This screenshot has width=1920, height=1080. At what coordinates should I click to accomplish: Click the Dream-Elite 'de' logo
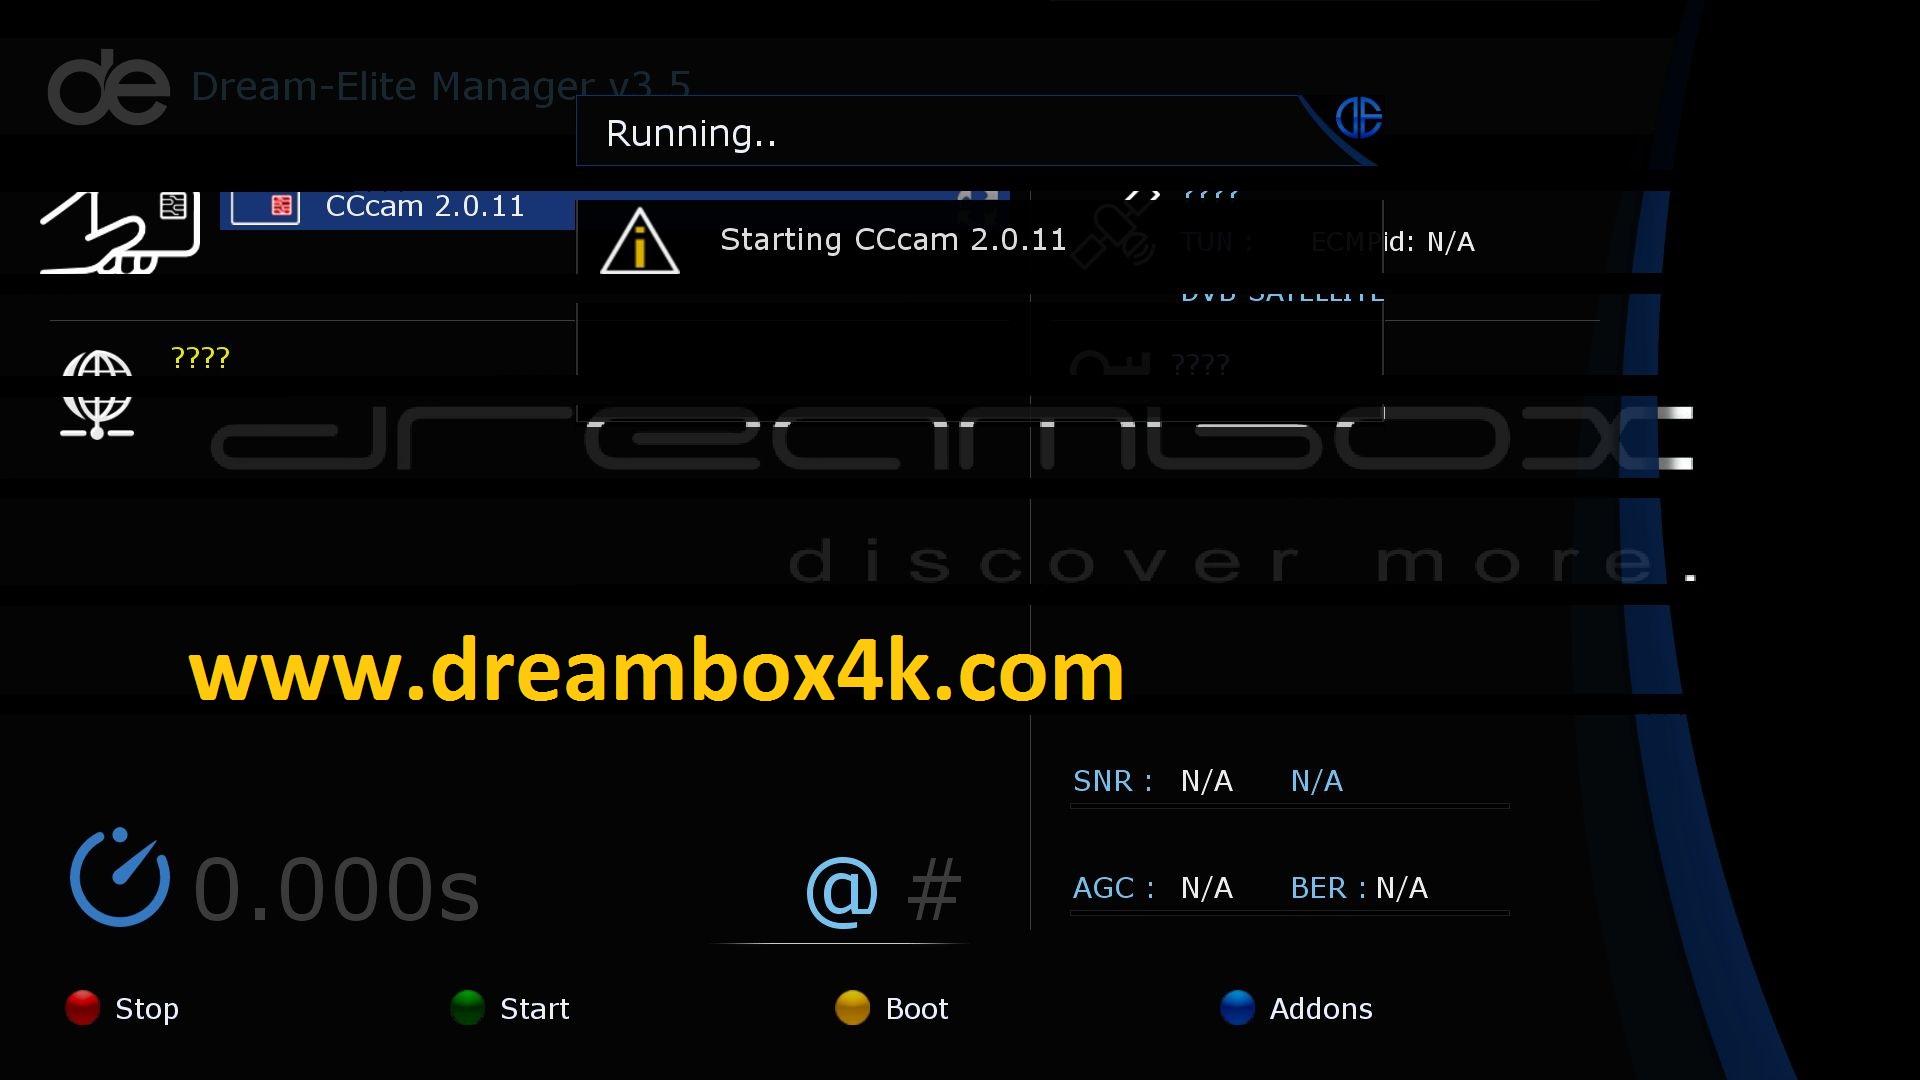click(x=108, y=88)
